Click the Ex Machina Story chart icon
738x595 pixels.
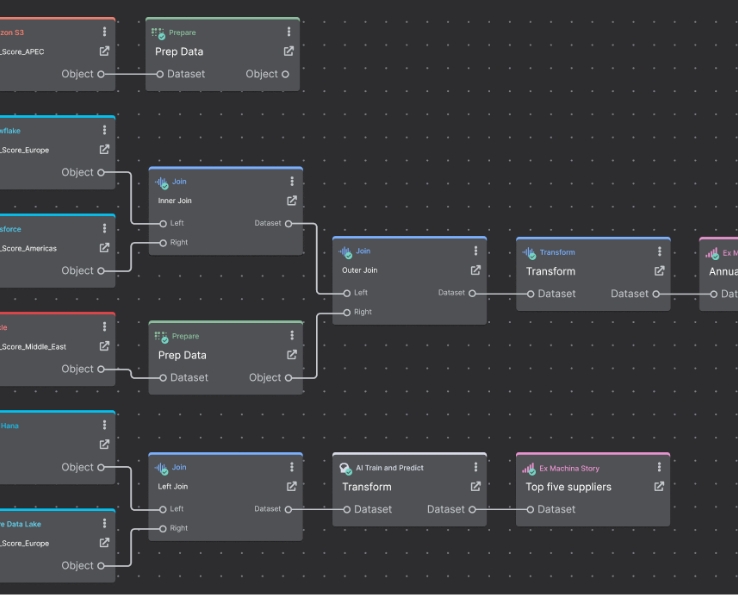529,467
